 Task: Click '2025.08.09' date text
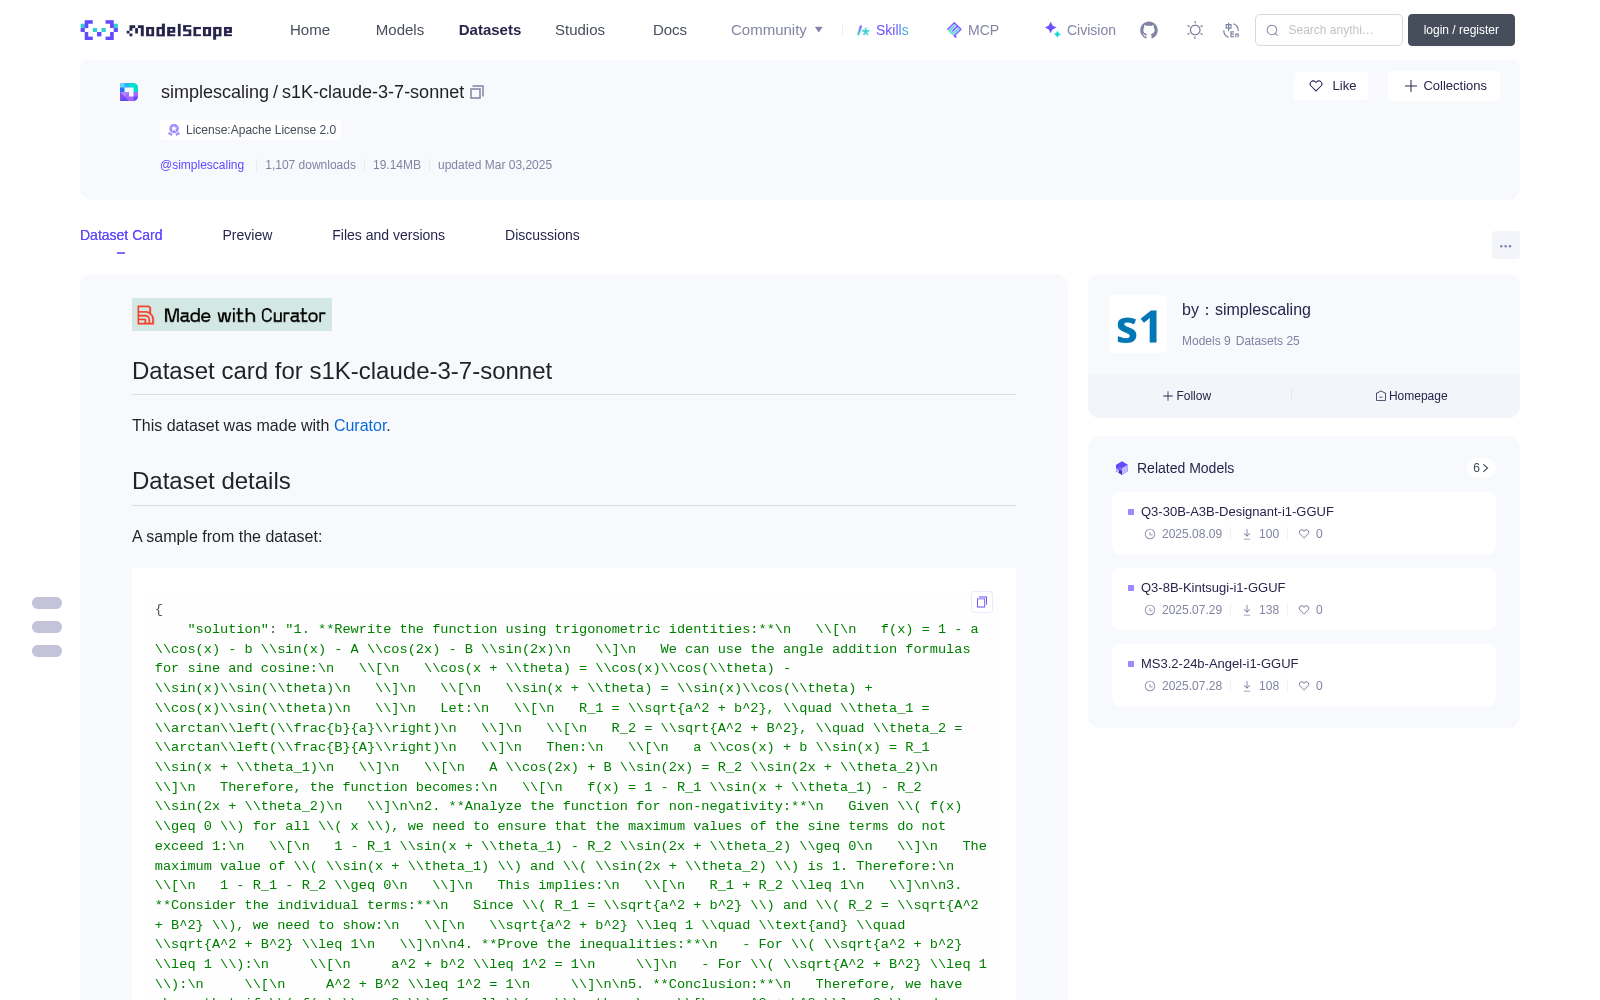click(1192, 534)
